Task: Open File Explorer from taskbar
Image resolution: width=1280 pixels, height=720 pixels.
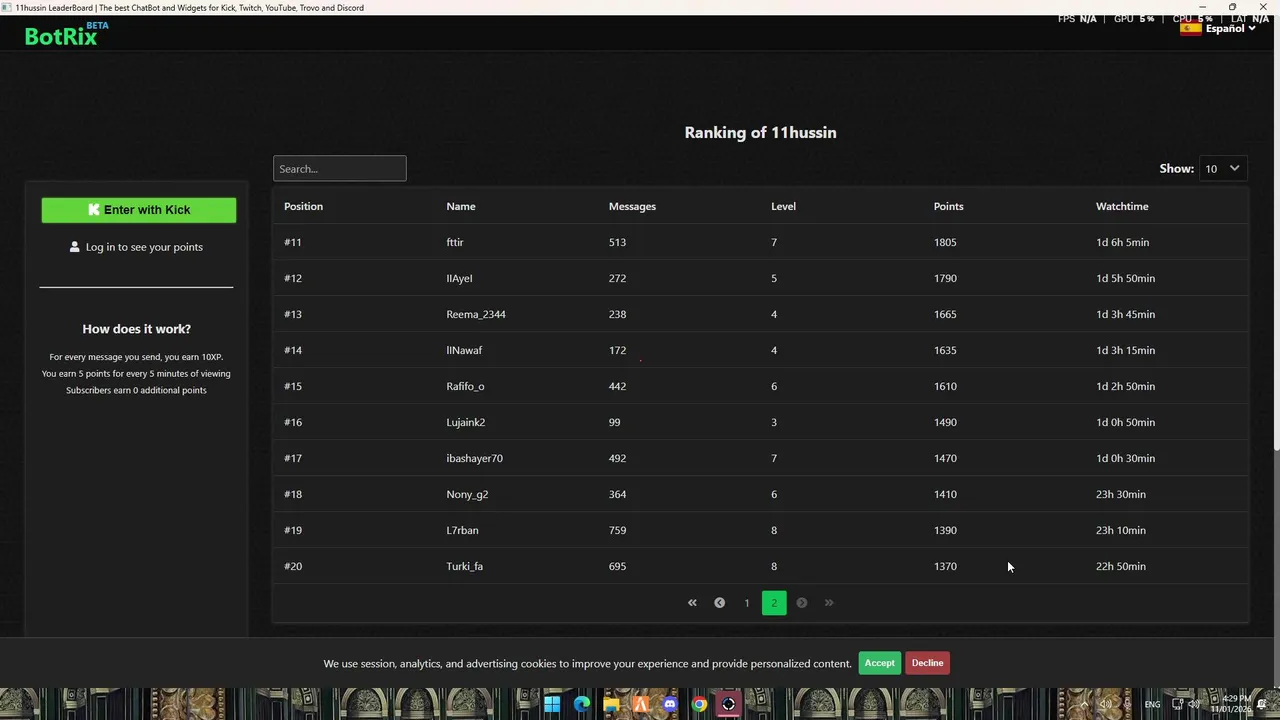Action: pos(611,704)
